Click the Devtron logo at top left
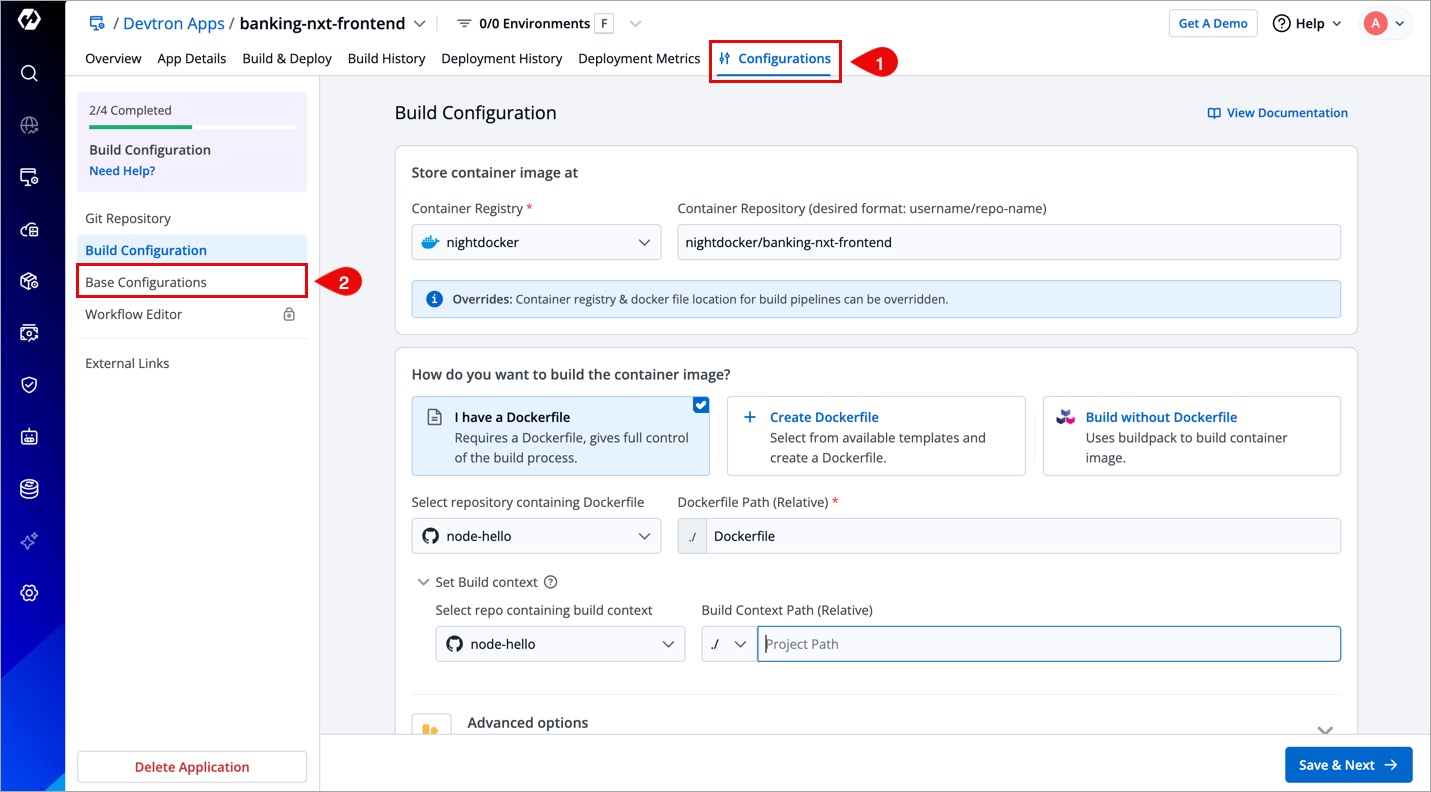The height and width of the screenshot is (792, 1431). click(29, 21)
